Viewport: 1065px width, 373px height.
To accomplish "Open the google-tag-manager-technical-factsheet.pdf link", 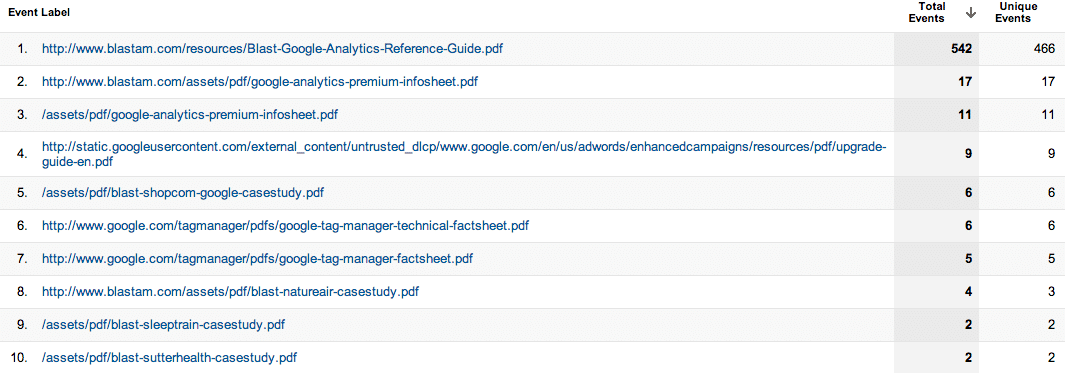I will pyautogui.click(x=285, y=226).
